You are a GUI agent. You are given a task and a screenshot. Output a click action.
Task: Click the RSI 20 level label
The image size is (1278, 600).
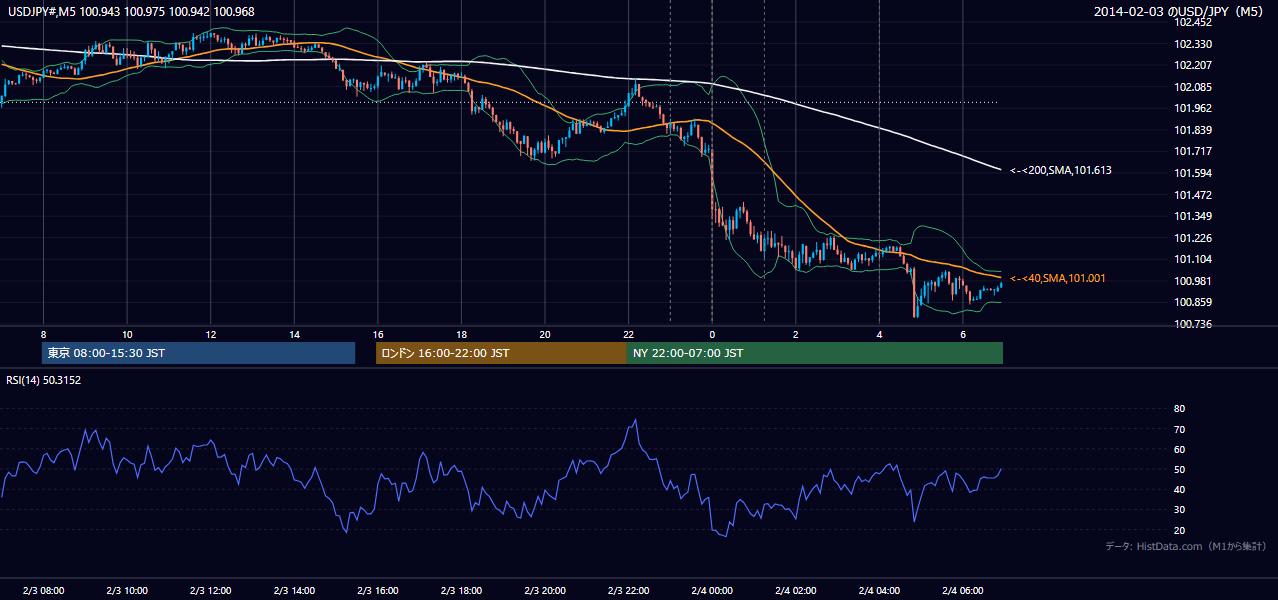(x=1179, y=530)
